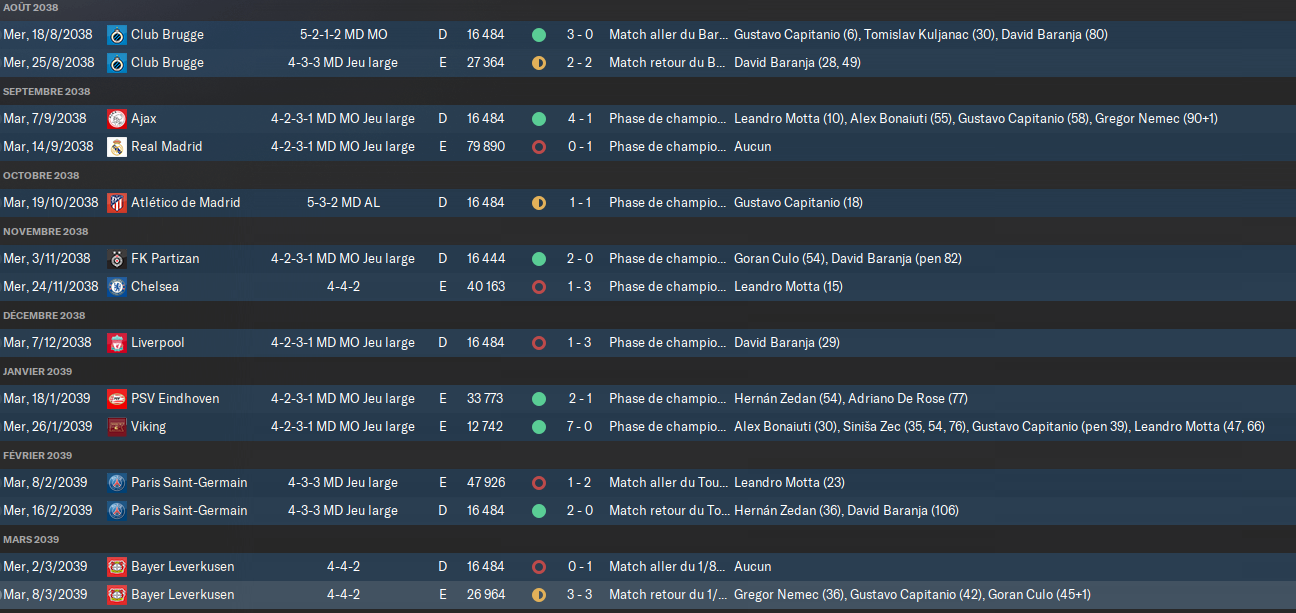
Task: Click the 79 890 attendance at Real Madrid
Action: tap(486, 146)
